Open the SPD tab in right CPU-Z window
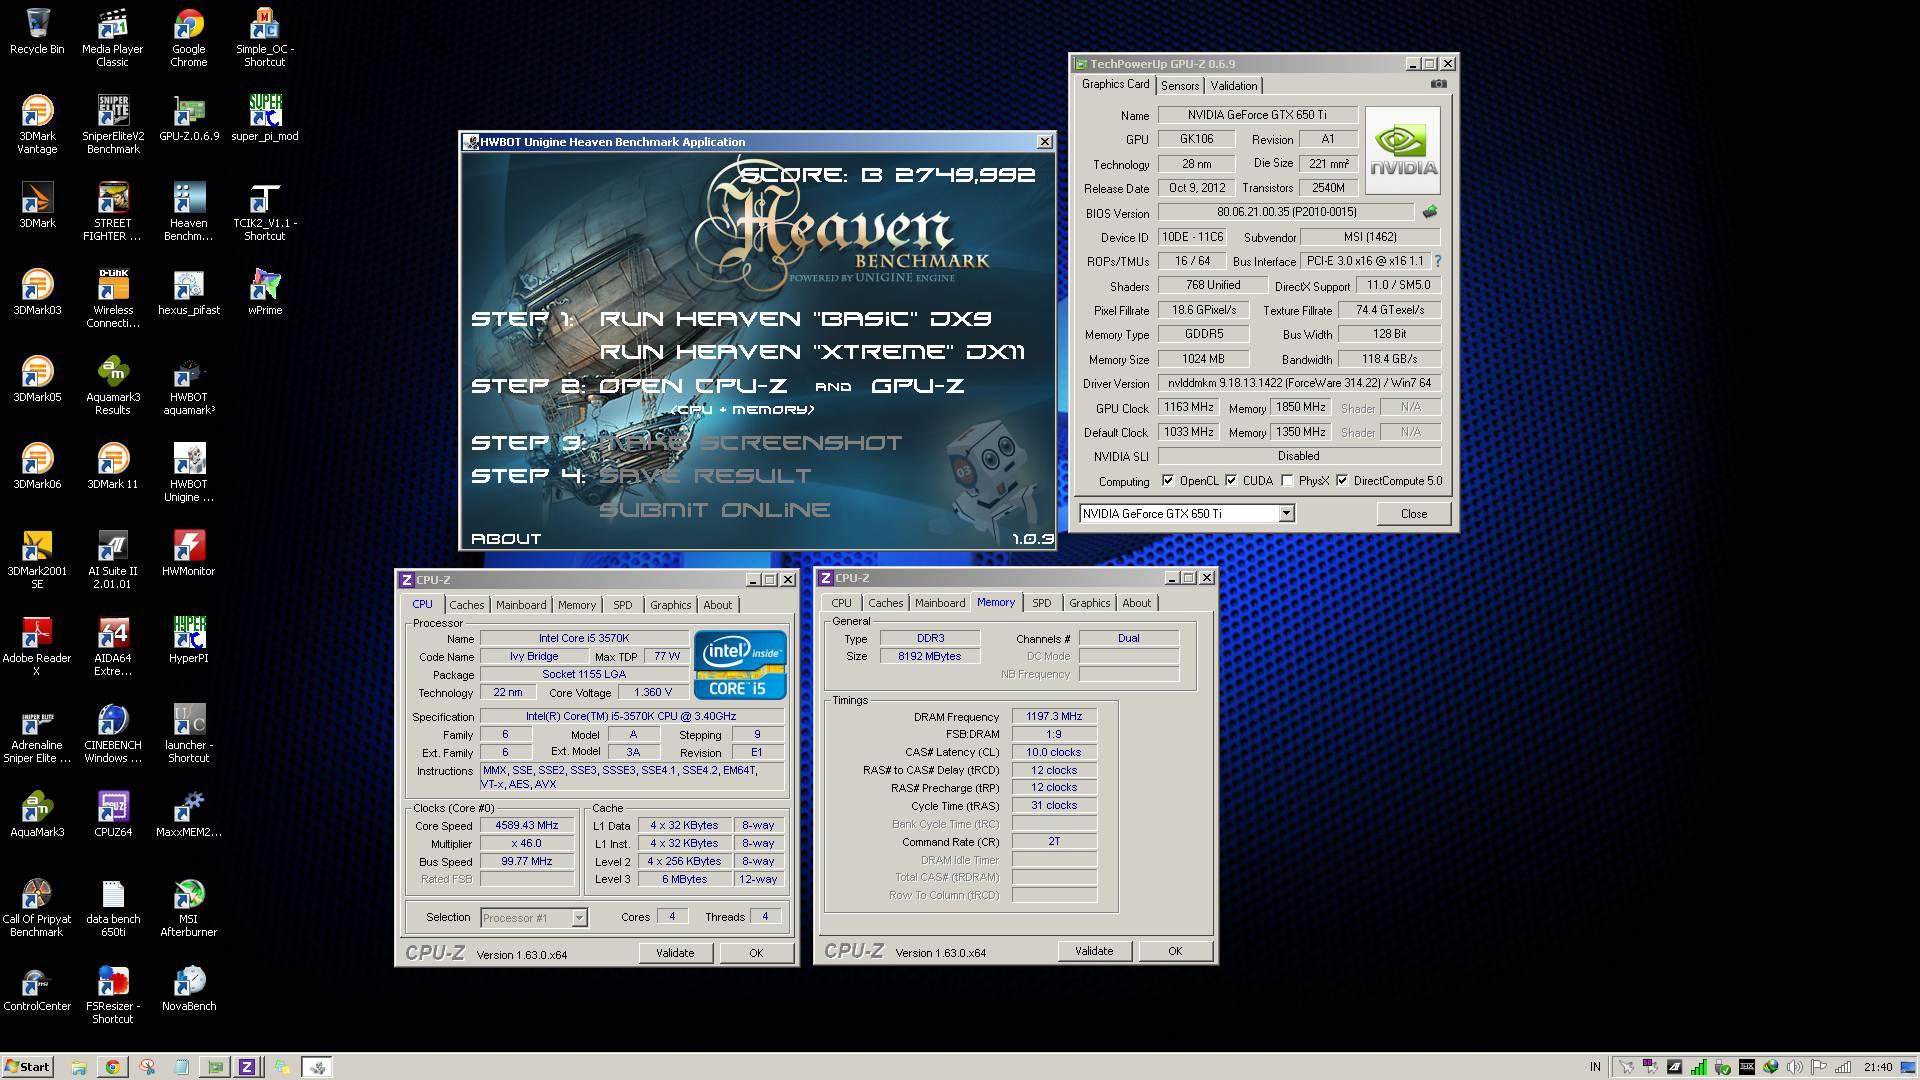Screen dimensions: 1920x1080 pos(1041,603)
